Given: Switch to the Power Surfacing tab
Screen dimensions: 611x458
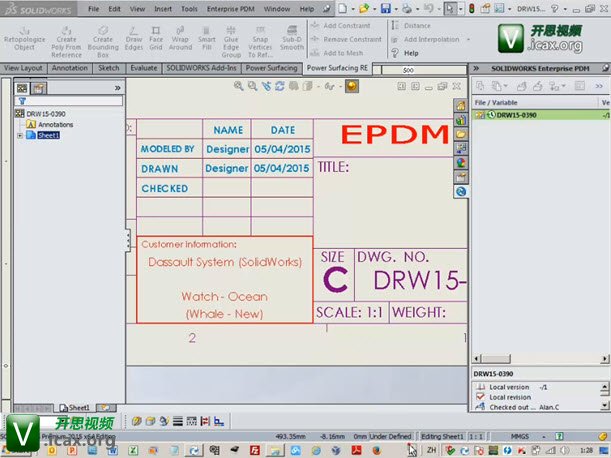Looking at the screenshot, I should click(x=270, y=68).
